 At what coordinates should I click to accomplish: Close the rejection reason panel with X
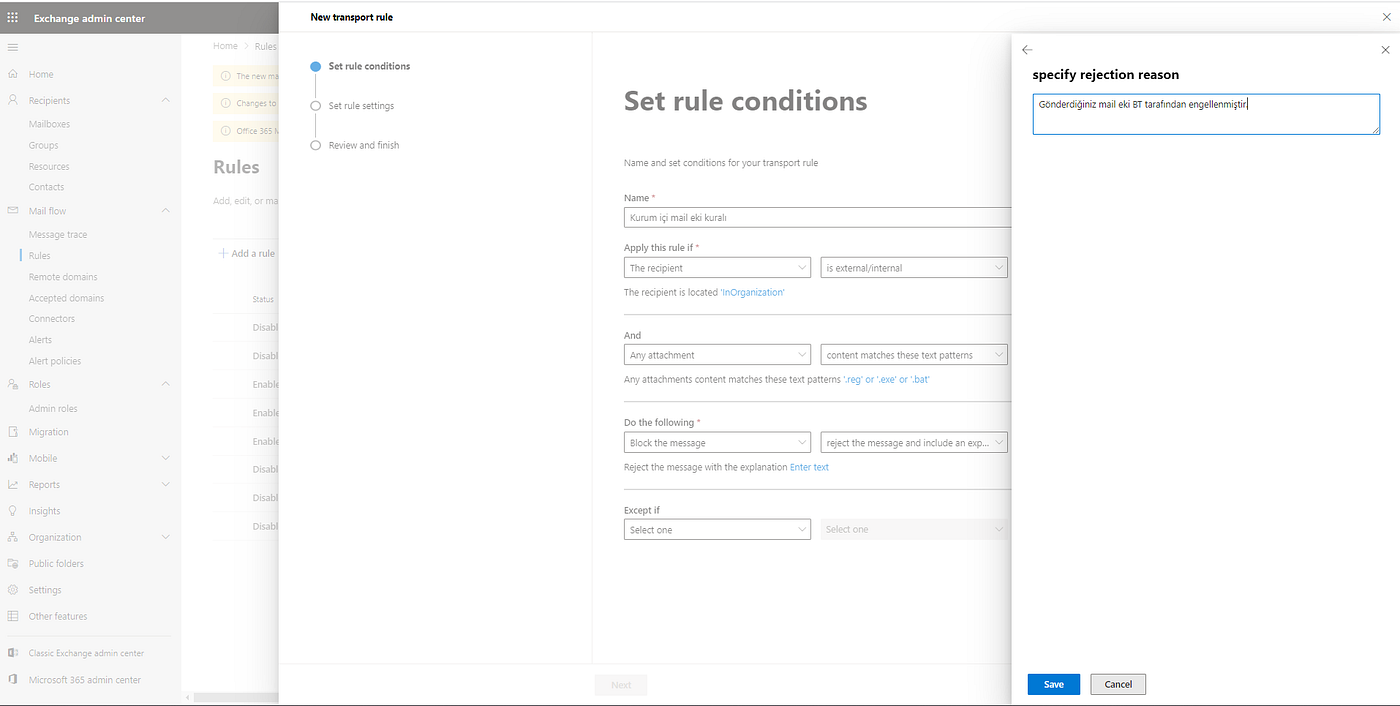[1385, 50]
